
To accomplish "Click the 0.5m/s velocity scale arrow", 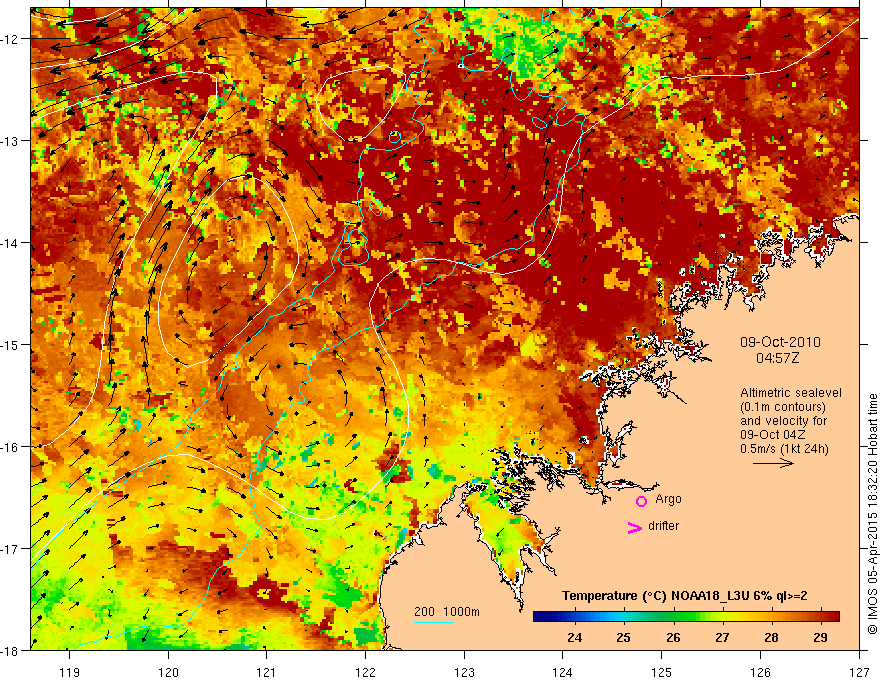I will pos(773,463).
